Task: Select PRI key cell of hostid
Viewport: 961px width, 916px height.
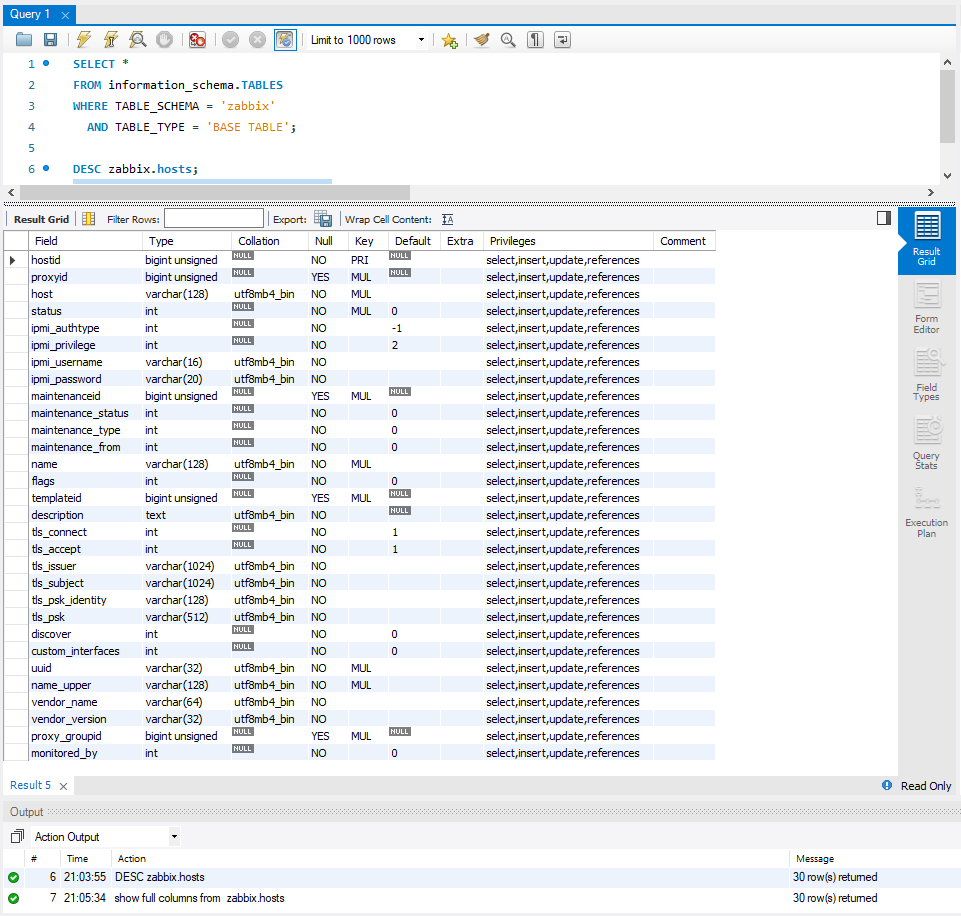Action: [368, 260]
